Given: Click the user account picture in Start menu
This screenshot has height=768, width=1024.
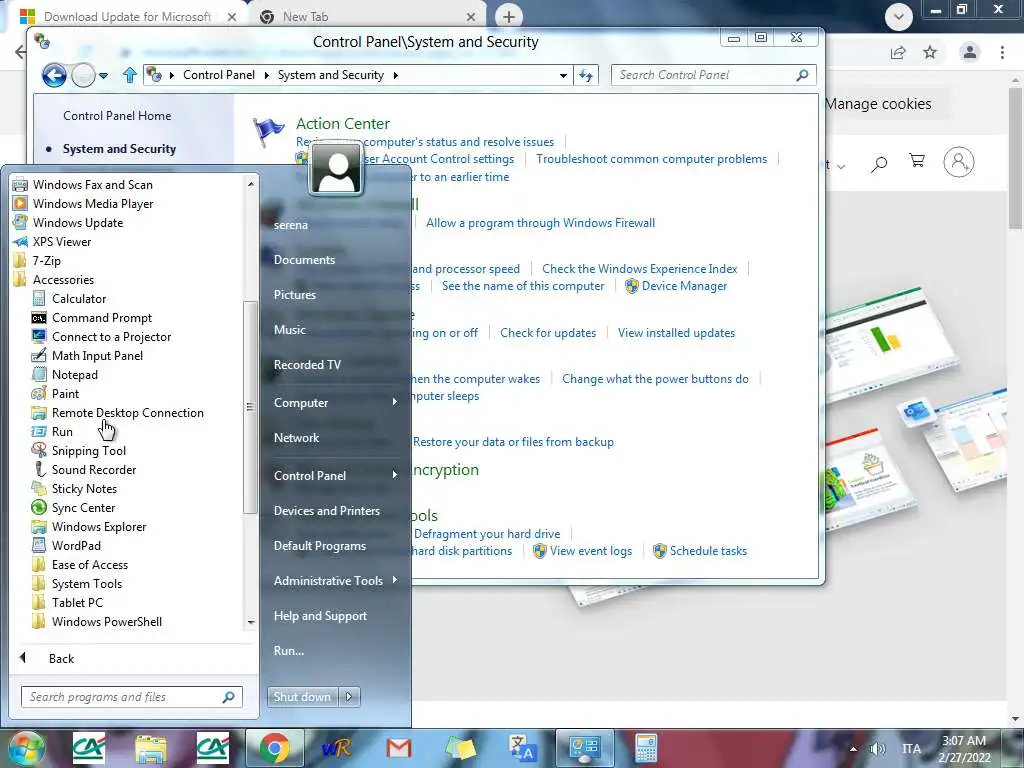Looking at the screenshot, I should (336, 169).
